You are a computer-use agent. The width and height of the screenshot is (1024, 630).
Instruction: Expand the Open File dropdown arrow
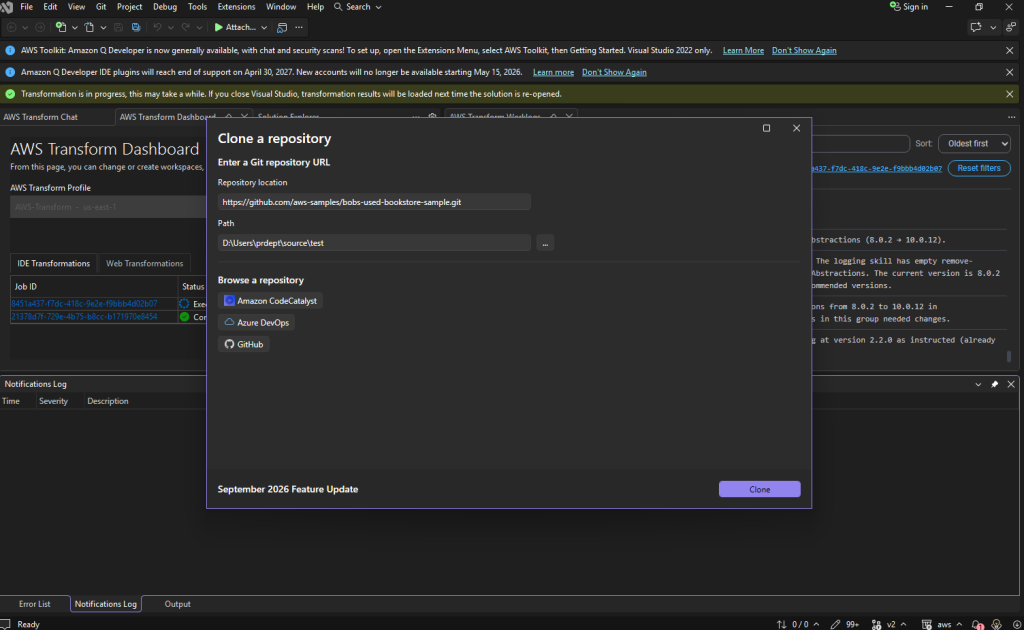(x=103, y=27)
